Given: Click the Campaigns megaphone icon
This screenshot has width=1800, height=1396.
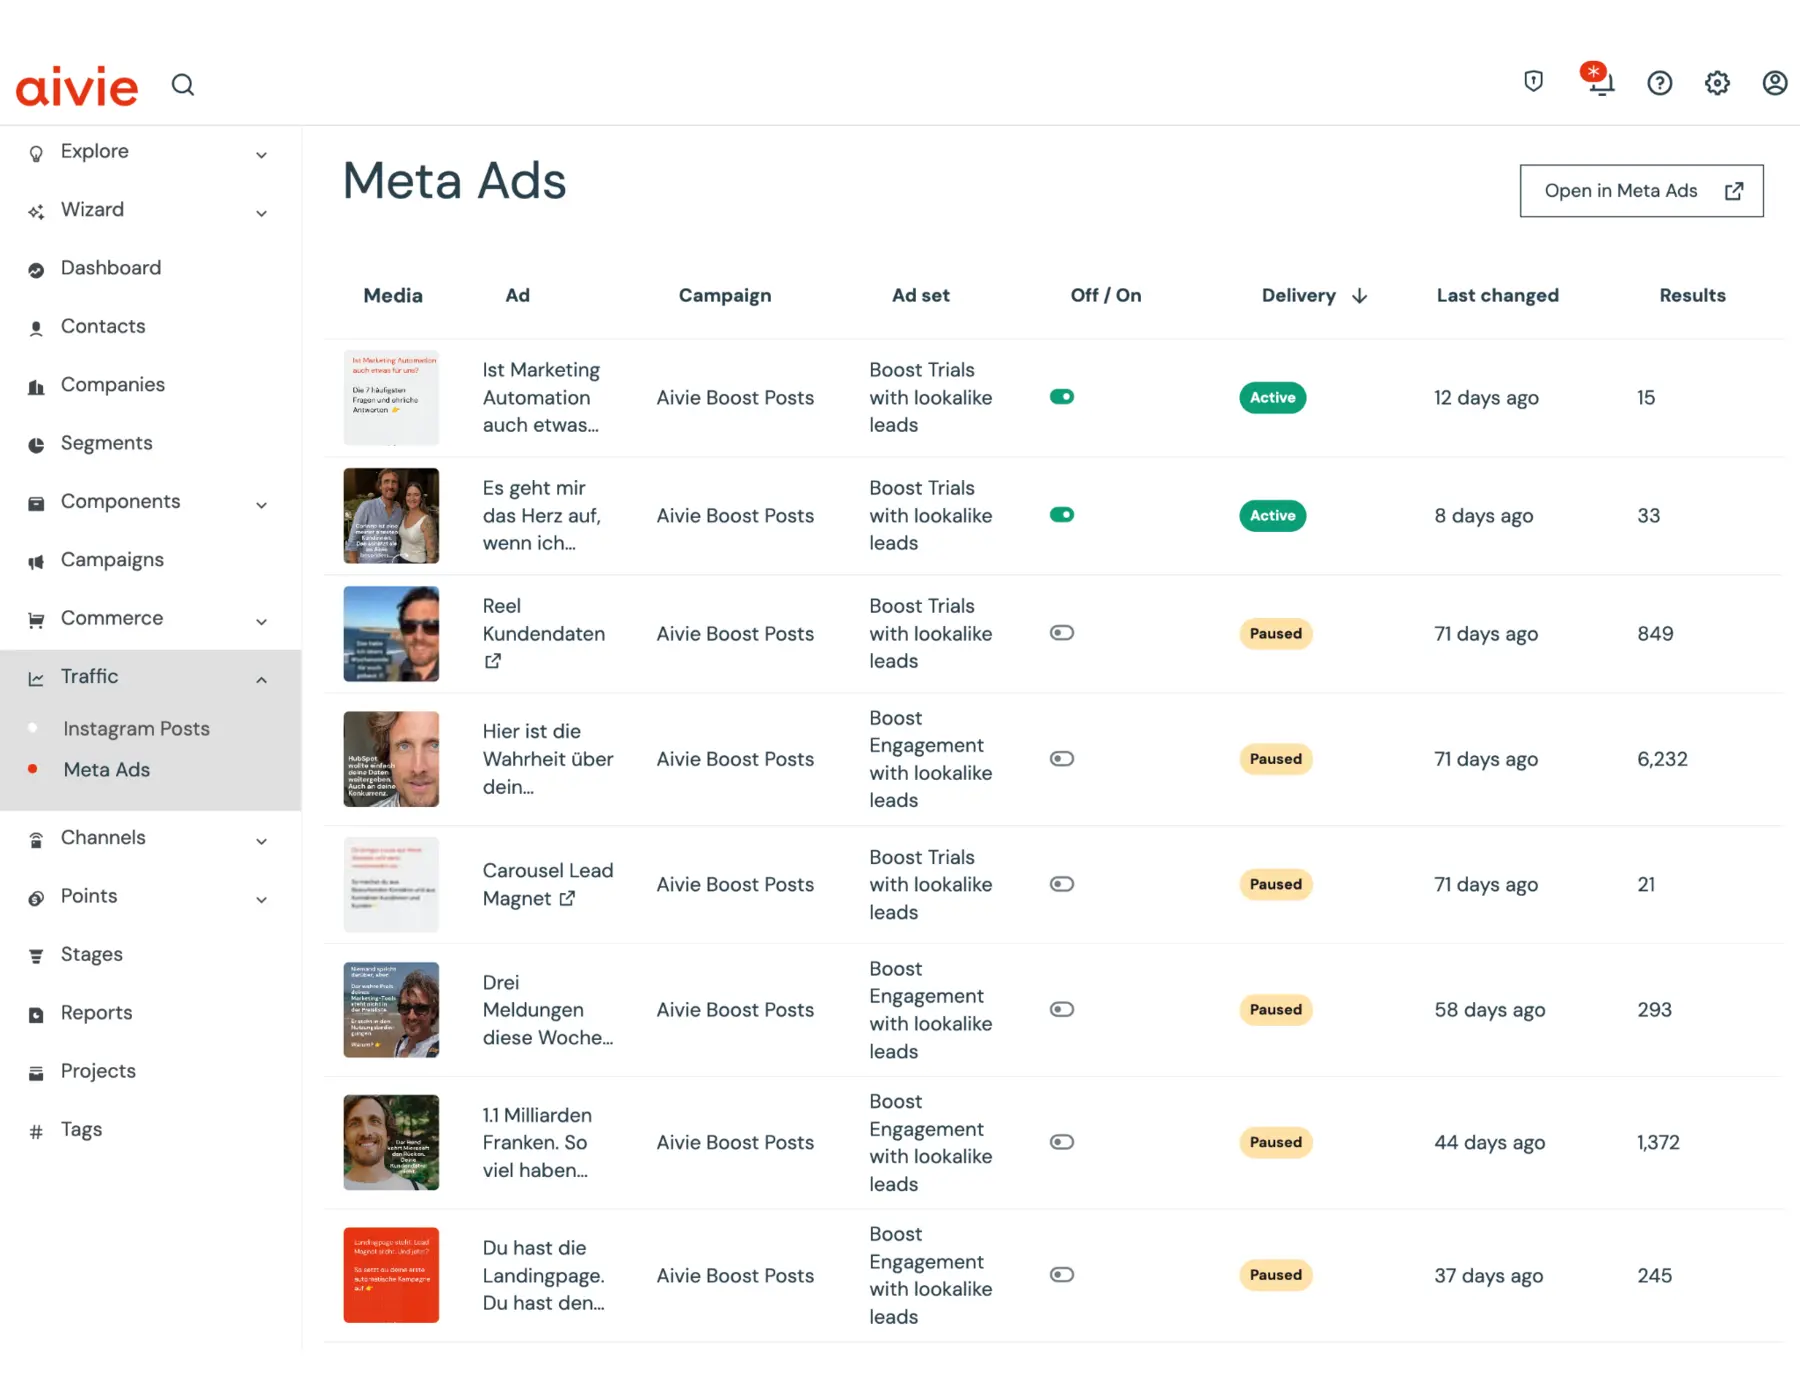Looking at the screenshot, I should (x=36, y=562).
